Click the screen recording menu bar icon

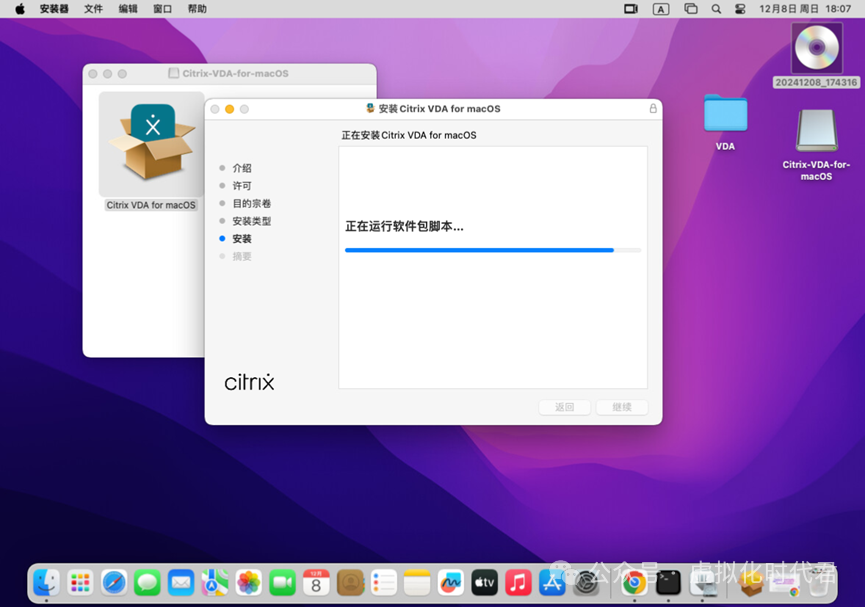[x=631, y=9]
